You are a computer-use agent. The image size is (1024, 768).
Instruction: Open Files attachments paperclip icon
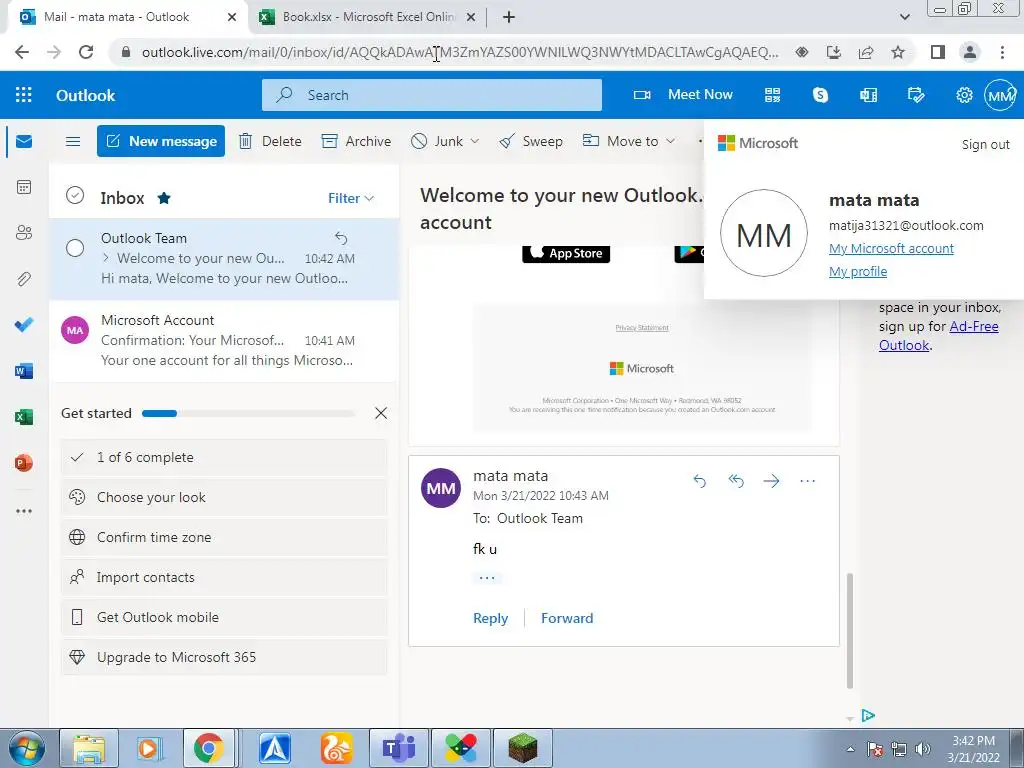24,279
